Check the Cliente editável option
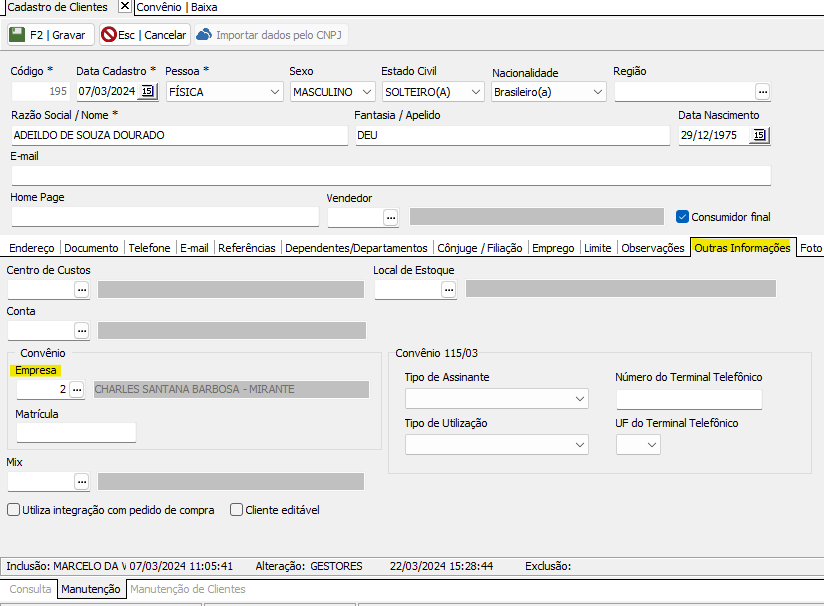Screen dimensions: 824x606 click(x=237, y=510)
